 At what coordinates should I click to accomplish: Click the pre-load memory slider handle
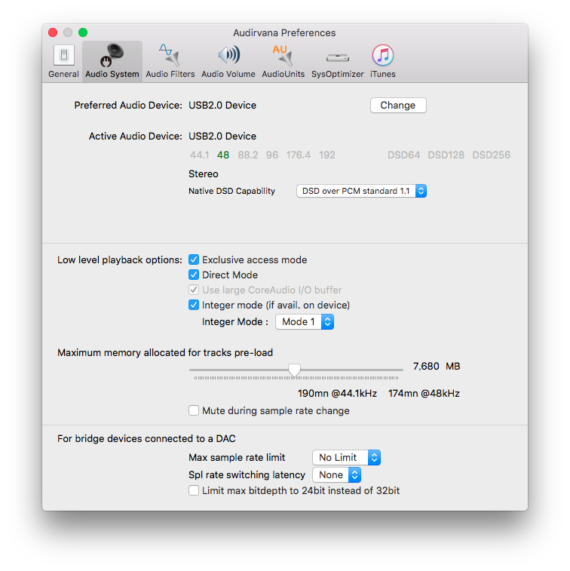[x=294, y=370]
